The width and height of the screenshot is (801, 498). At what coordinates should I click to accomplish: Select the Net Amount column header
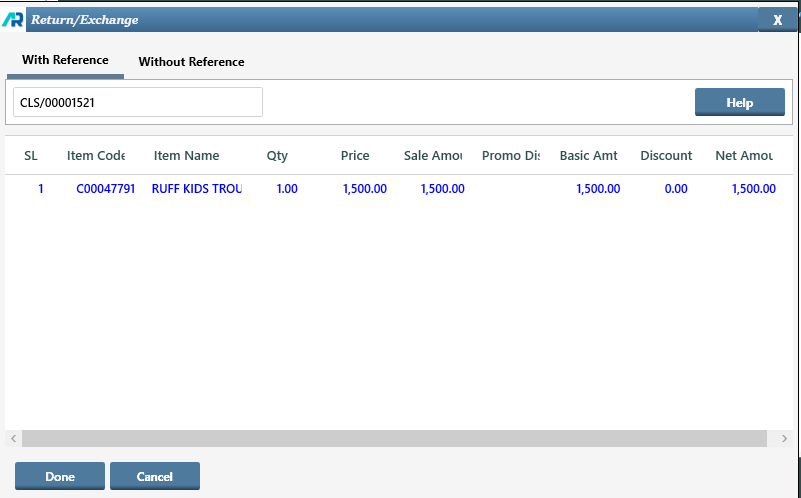tap(744, 156)
